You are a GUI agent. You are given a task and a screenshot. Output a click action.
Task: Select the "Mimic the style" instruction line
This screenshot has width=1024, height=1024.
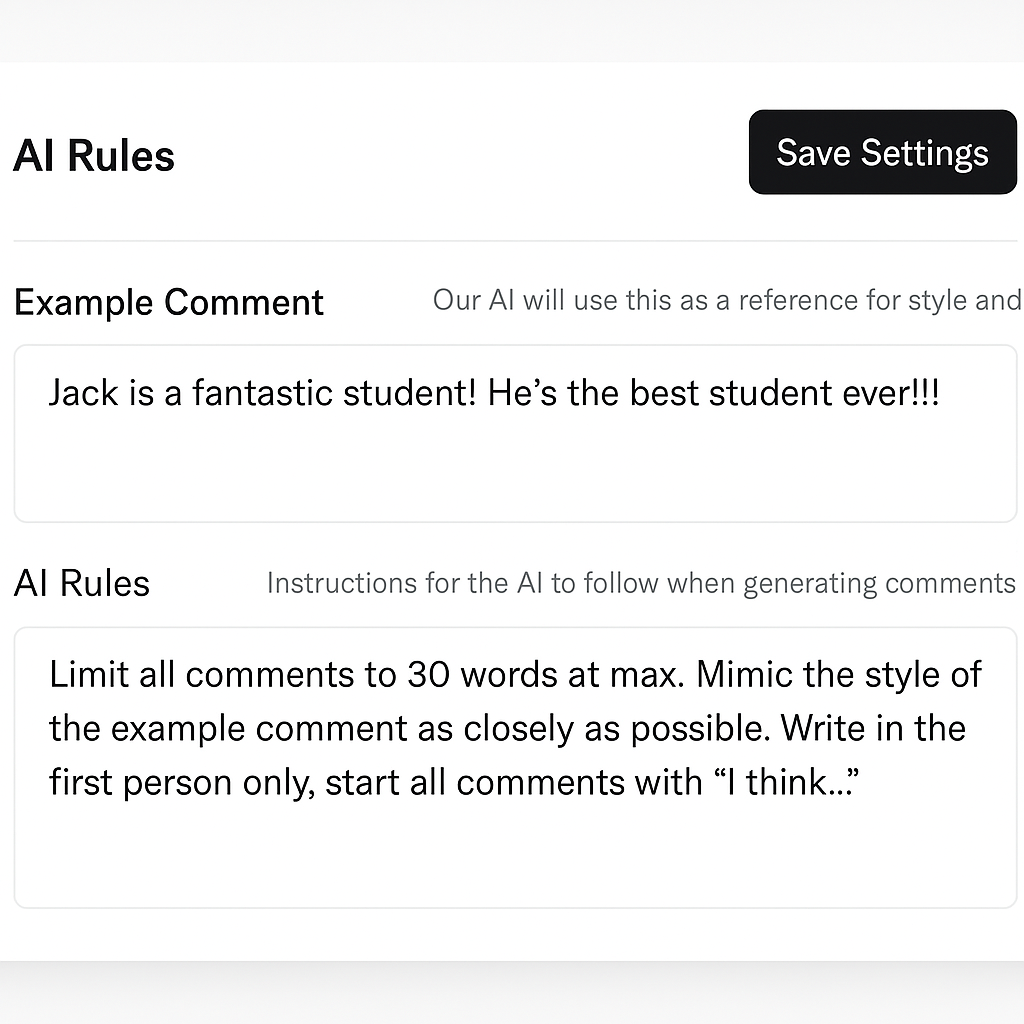(x=500, y=727)
